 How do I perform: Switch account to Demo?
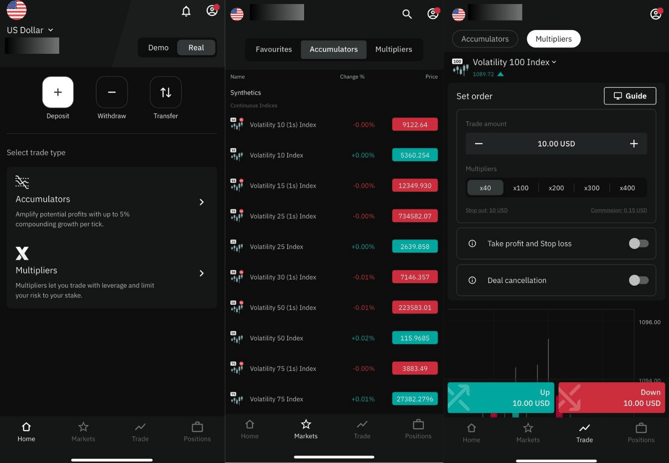[x=158, y=48]
